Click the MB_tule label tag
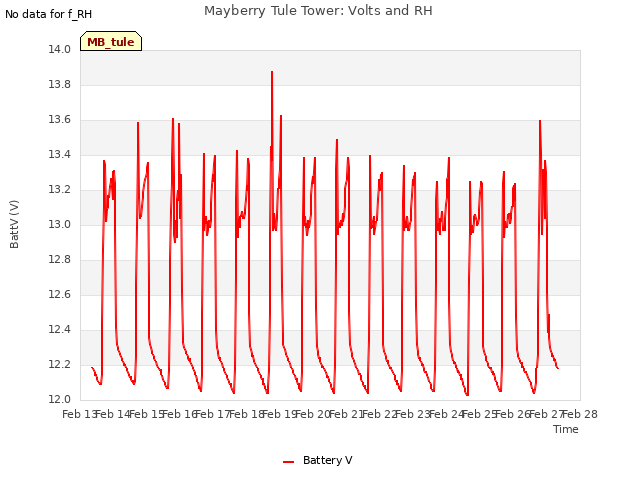The height and width of the screenshot is (480, 640). [111, 42]
